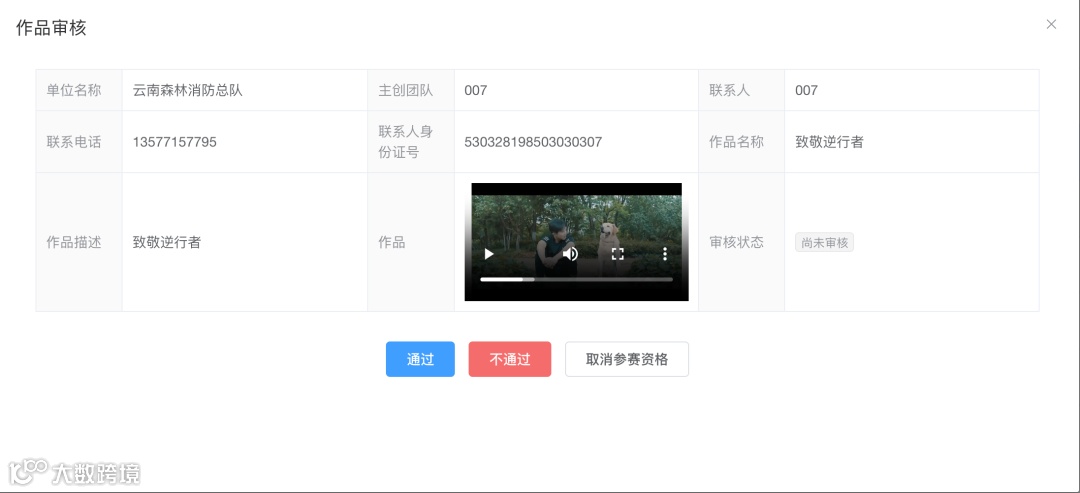The height and width of the screenshot is (493, 1080).
Task: Select the 联系人 value 007
Action: pyautogui.click(x=807, y=90)
